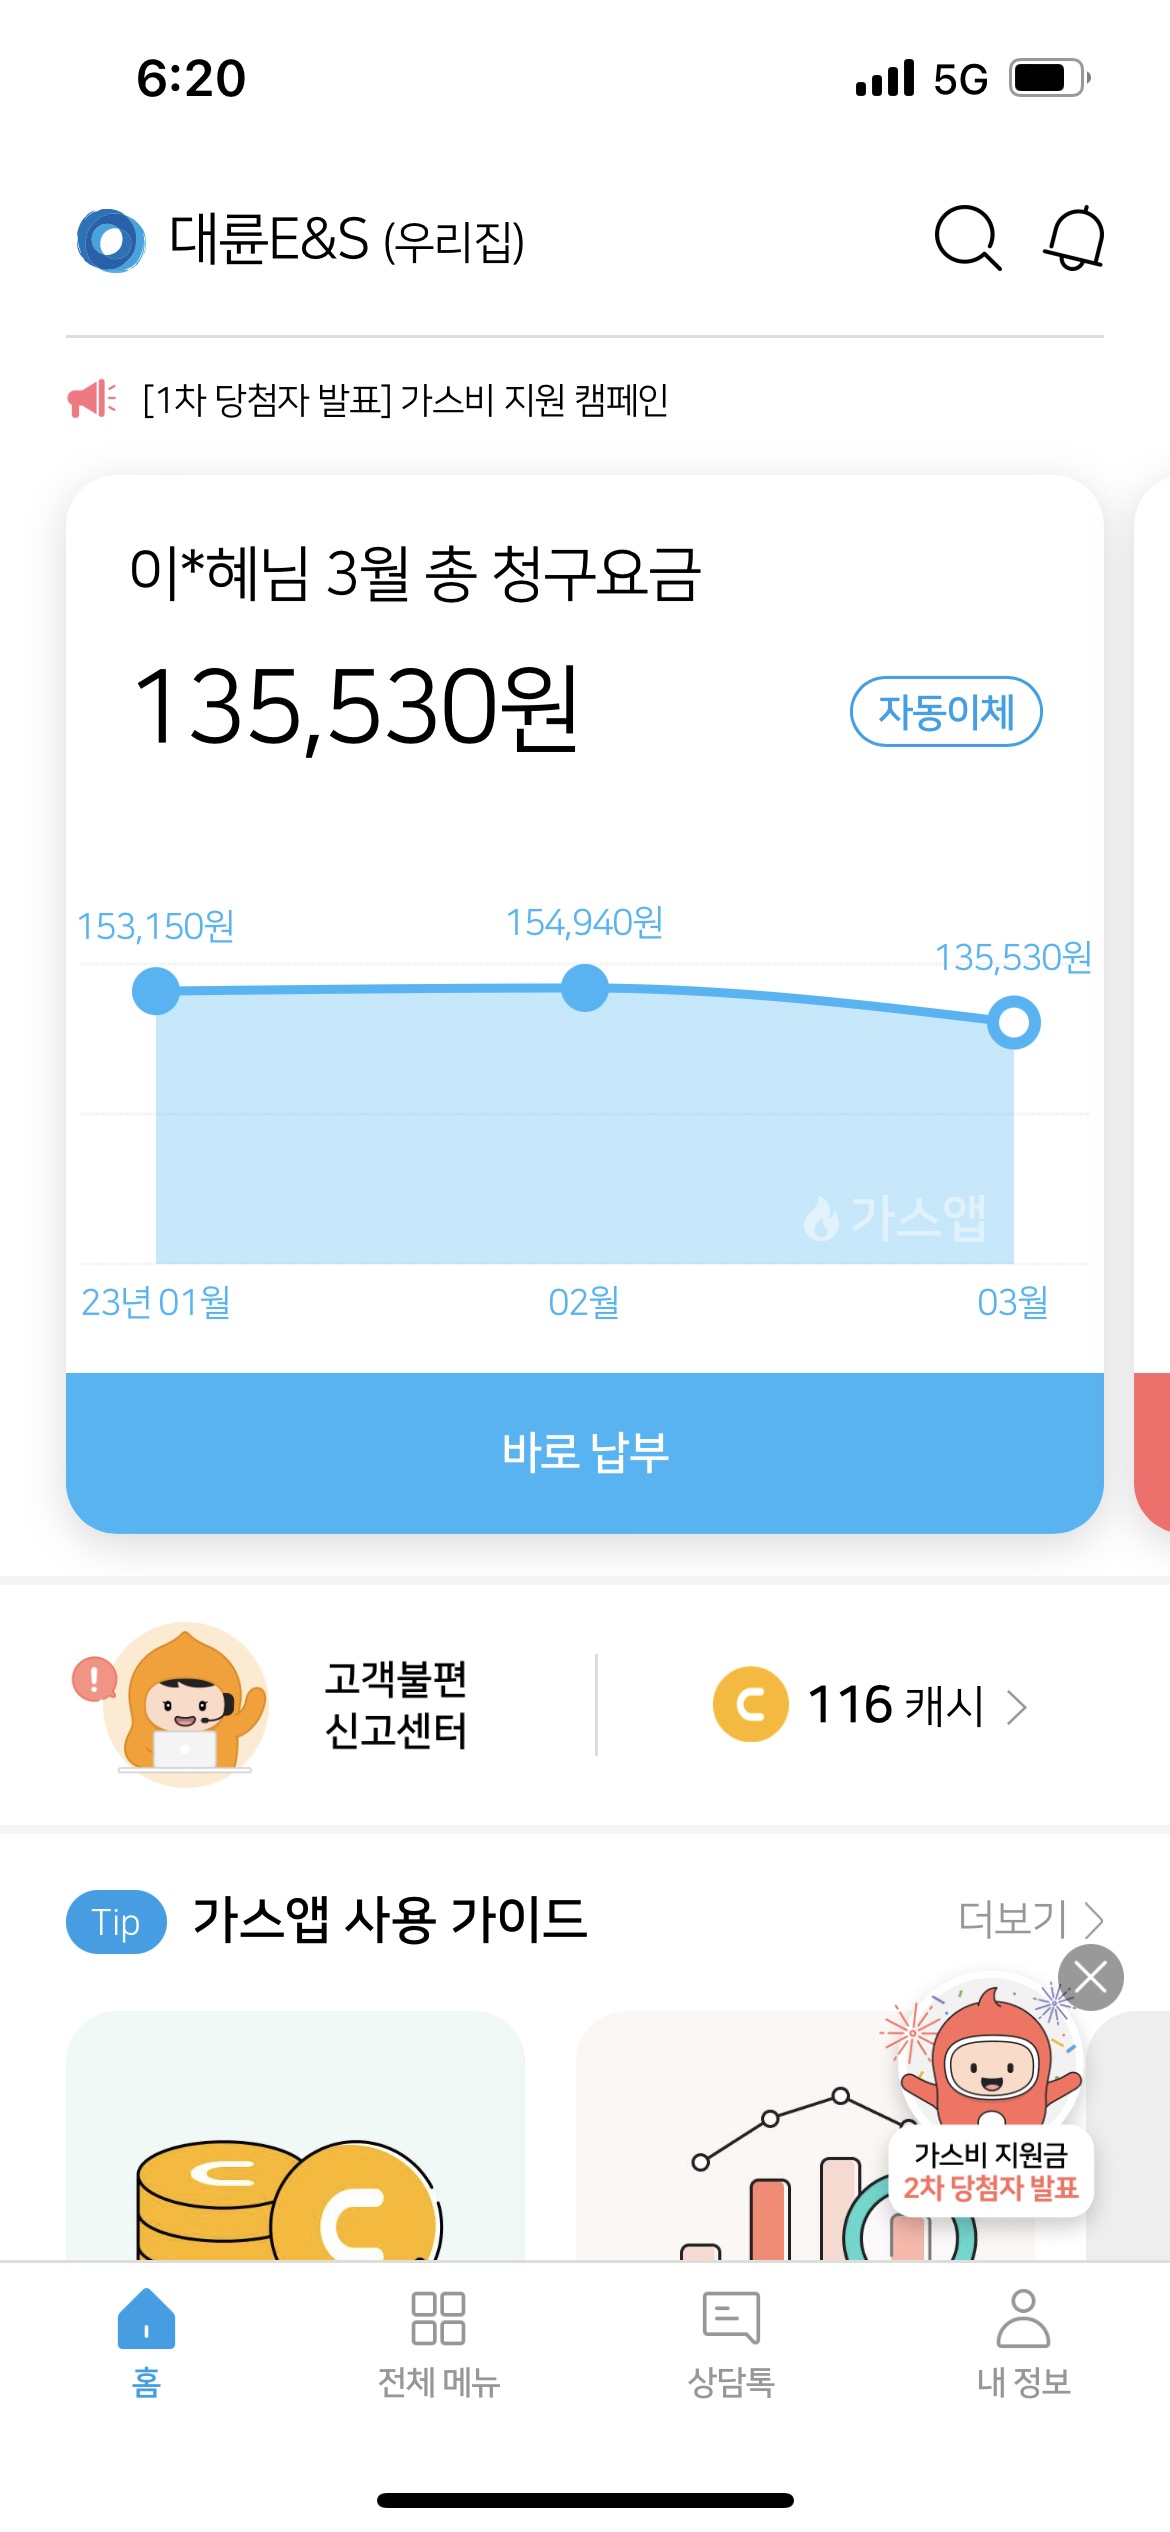
Task: Open the 가스비 지원 캠페인 announcement
Action: tap(405, 400)
